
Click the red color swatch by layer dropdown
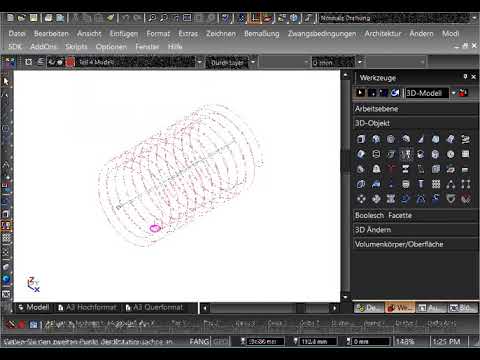tap(70, 62)
